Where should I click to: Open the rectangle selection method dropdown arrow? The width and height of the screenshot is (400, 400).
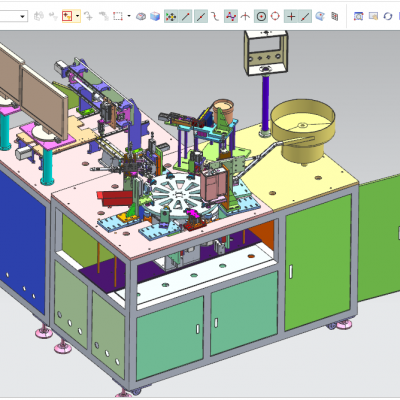(129, 16)
